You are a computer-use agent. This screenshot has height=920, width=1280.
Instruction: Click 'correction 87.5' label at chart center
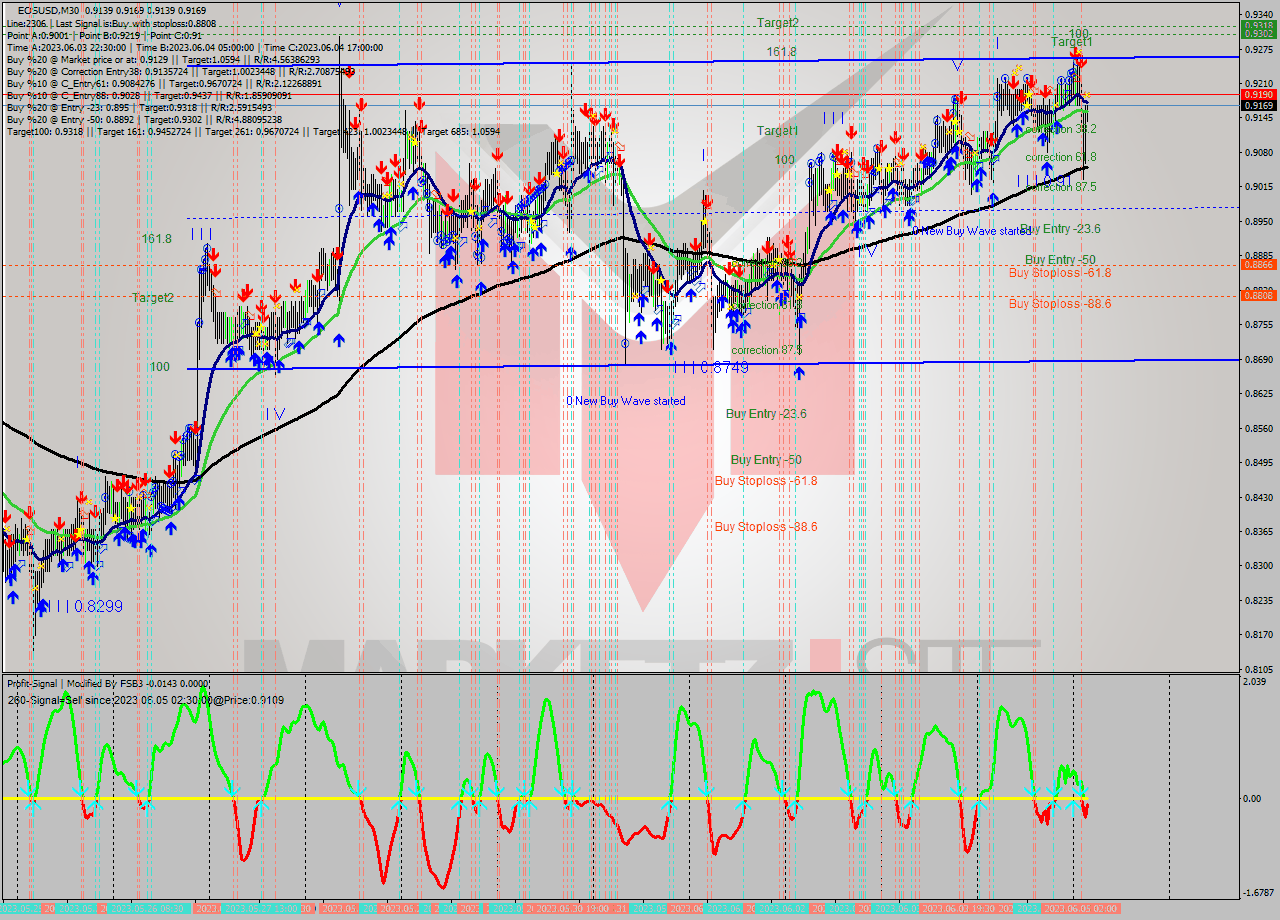click(767, 351)
